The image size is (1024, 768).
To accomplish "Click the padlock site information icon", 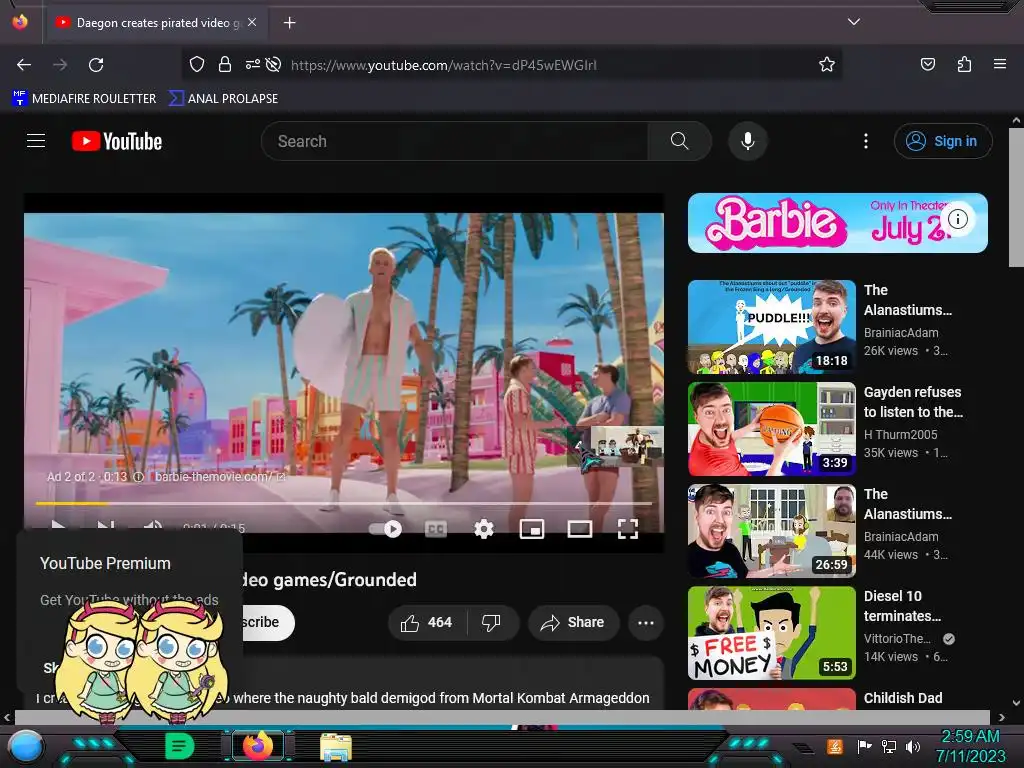I will [225, 64].
